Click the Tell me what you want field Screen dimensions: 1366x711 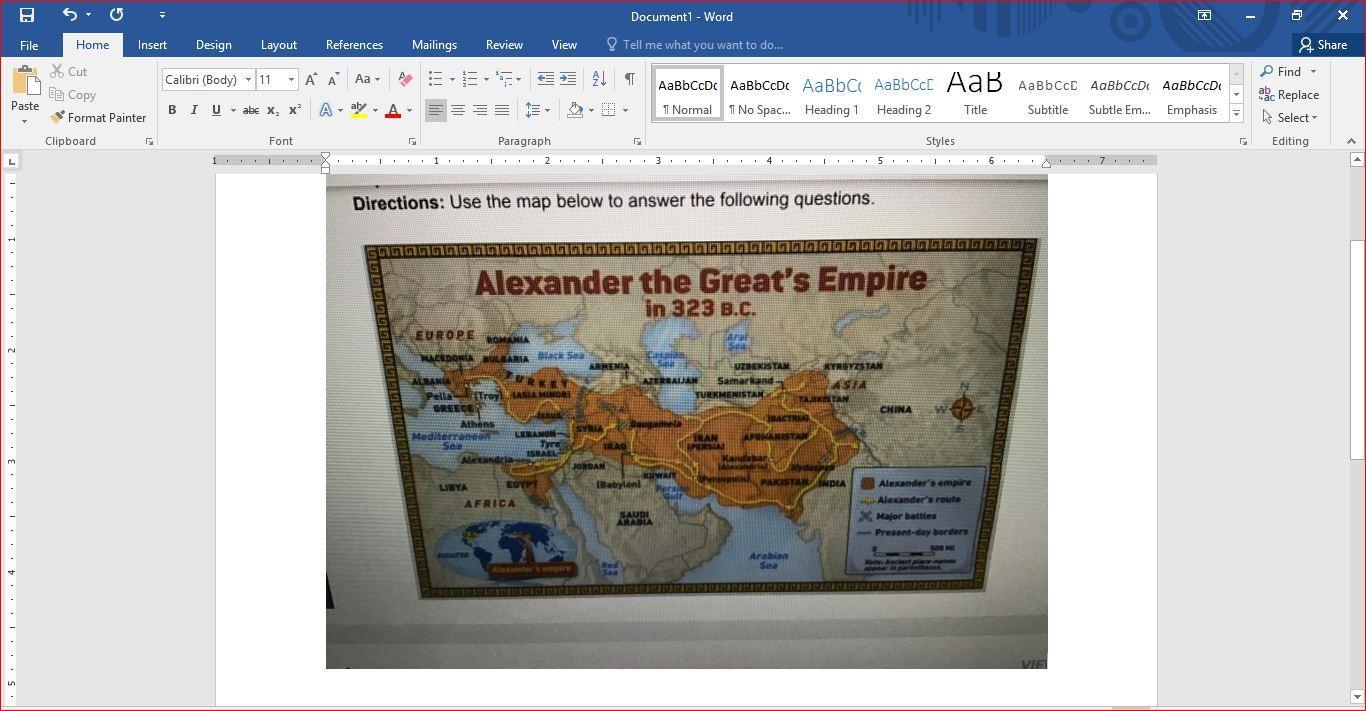pos(702,45)
